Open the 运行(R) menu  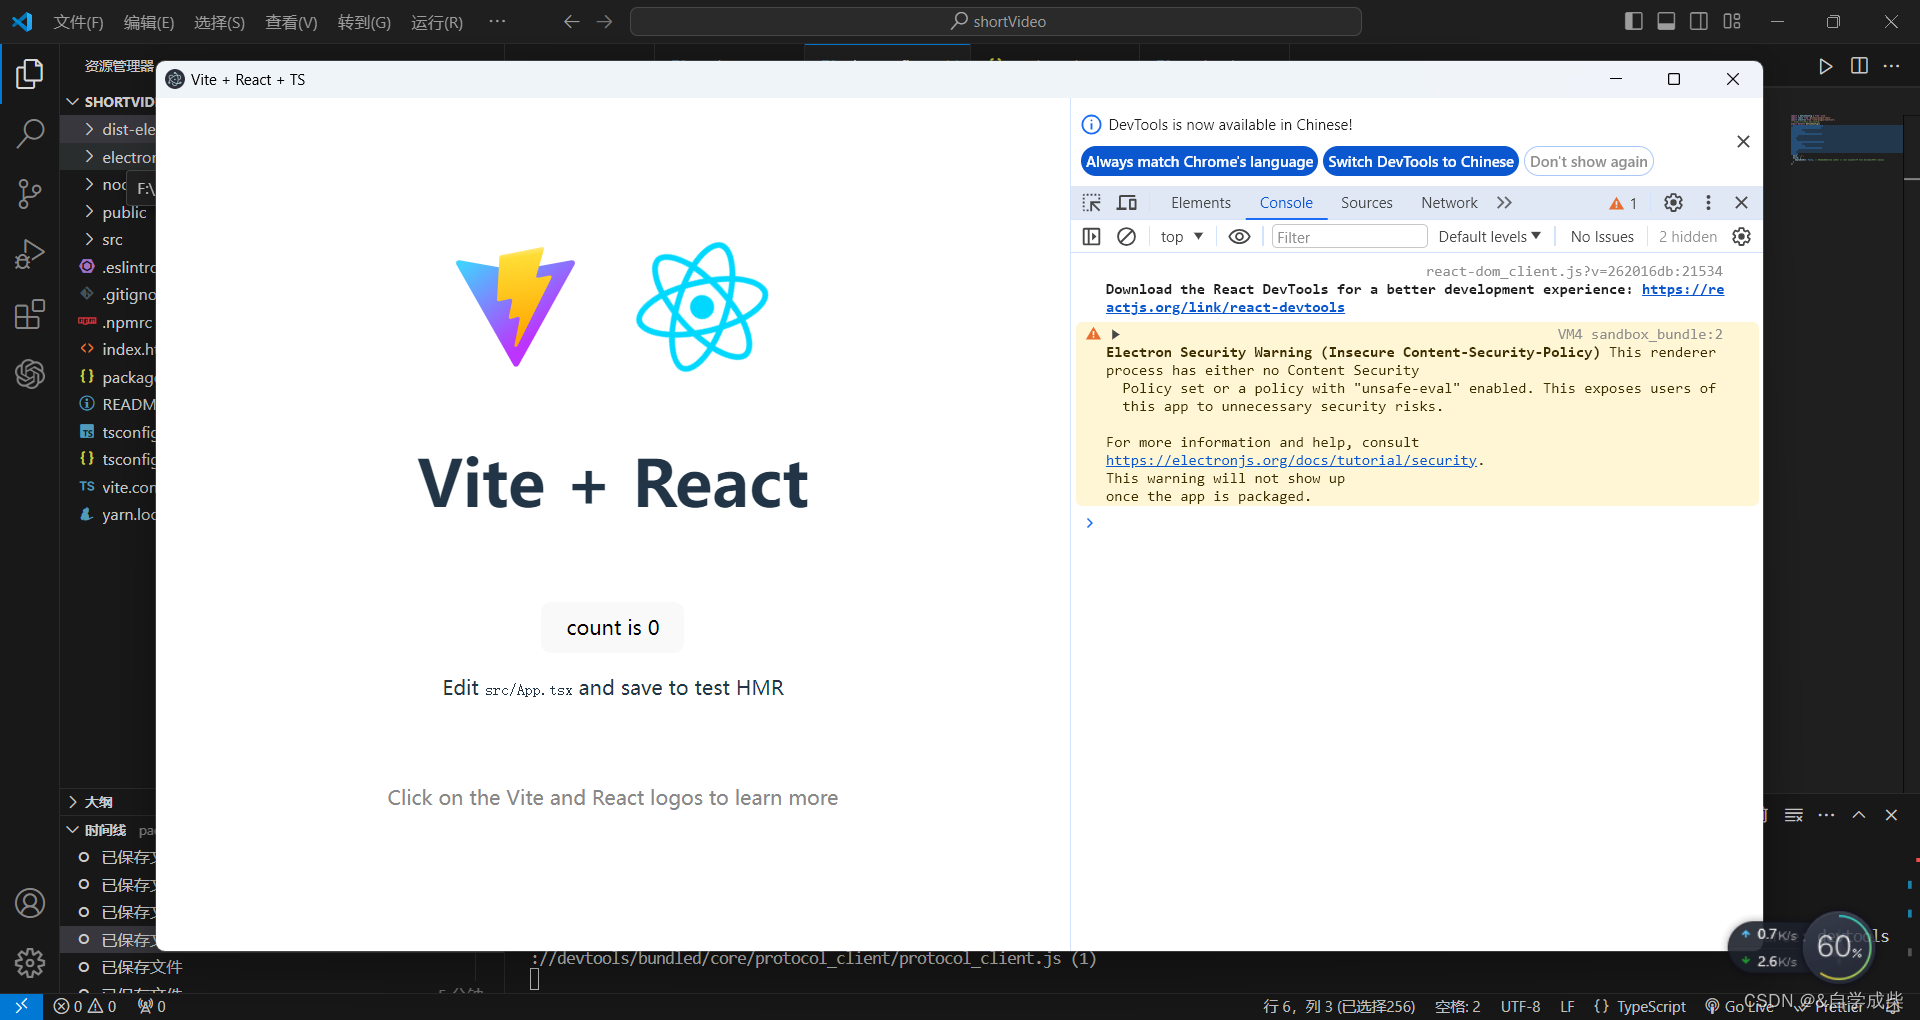tap(436, 21)
